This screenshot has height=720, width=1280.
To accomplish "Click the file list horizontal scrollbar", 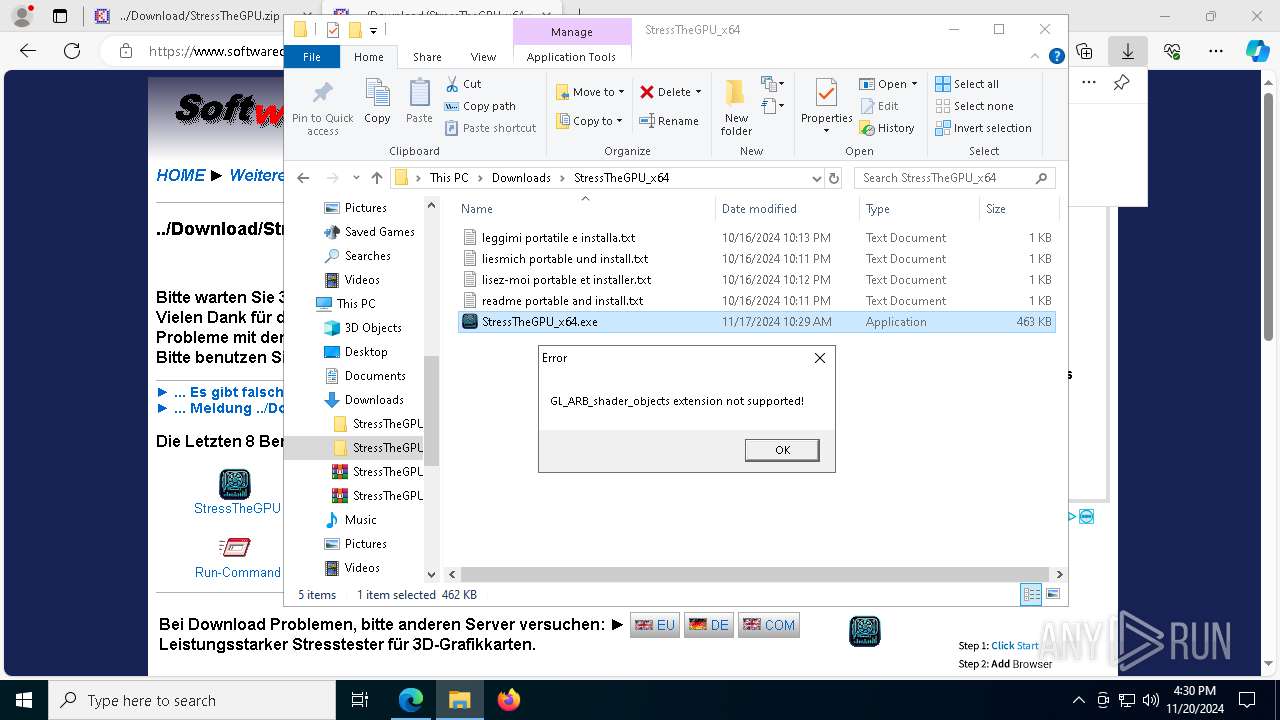I will pos(755,574).
